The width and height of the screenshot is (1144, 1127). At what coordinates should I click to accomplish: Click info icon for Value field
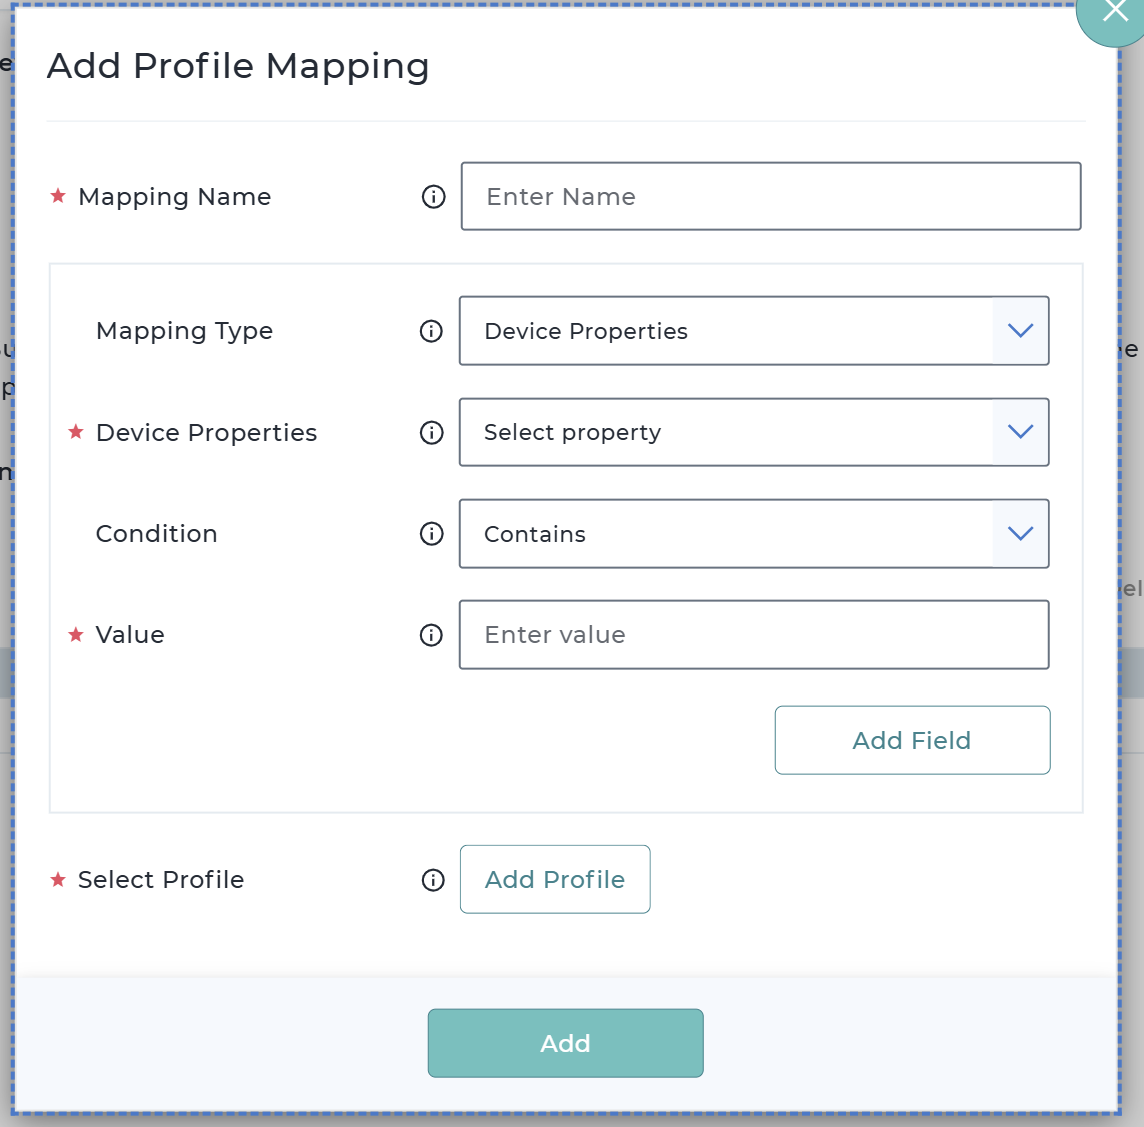click(431, 635)
